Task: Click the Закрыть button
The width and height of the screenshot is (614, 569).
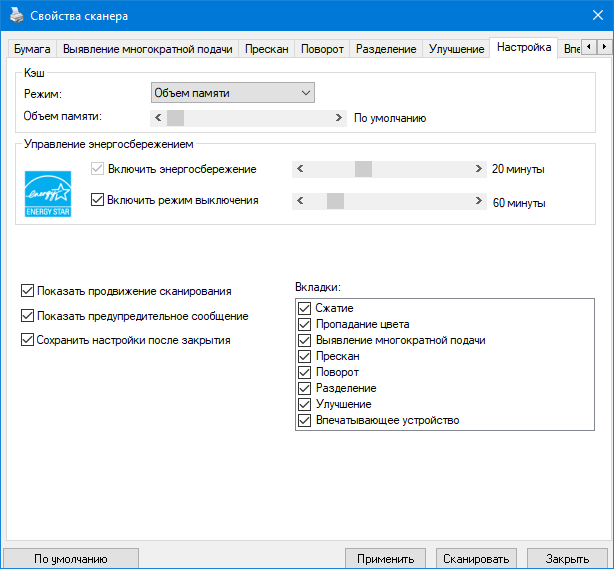Action: (x=567, y=559)
